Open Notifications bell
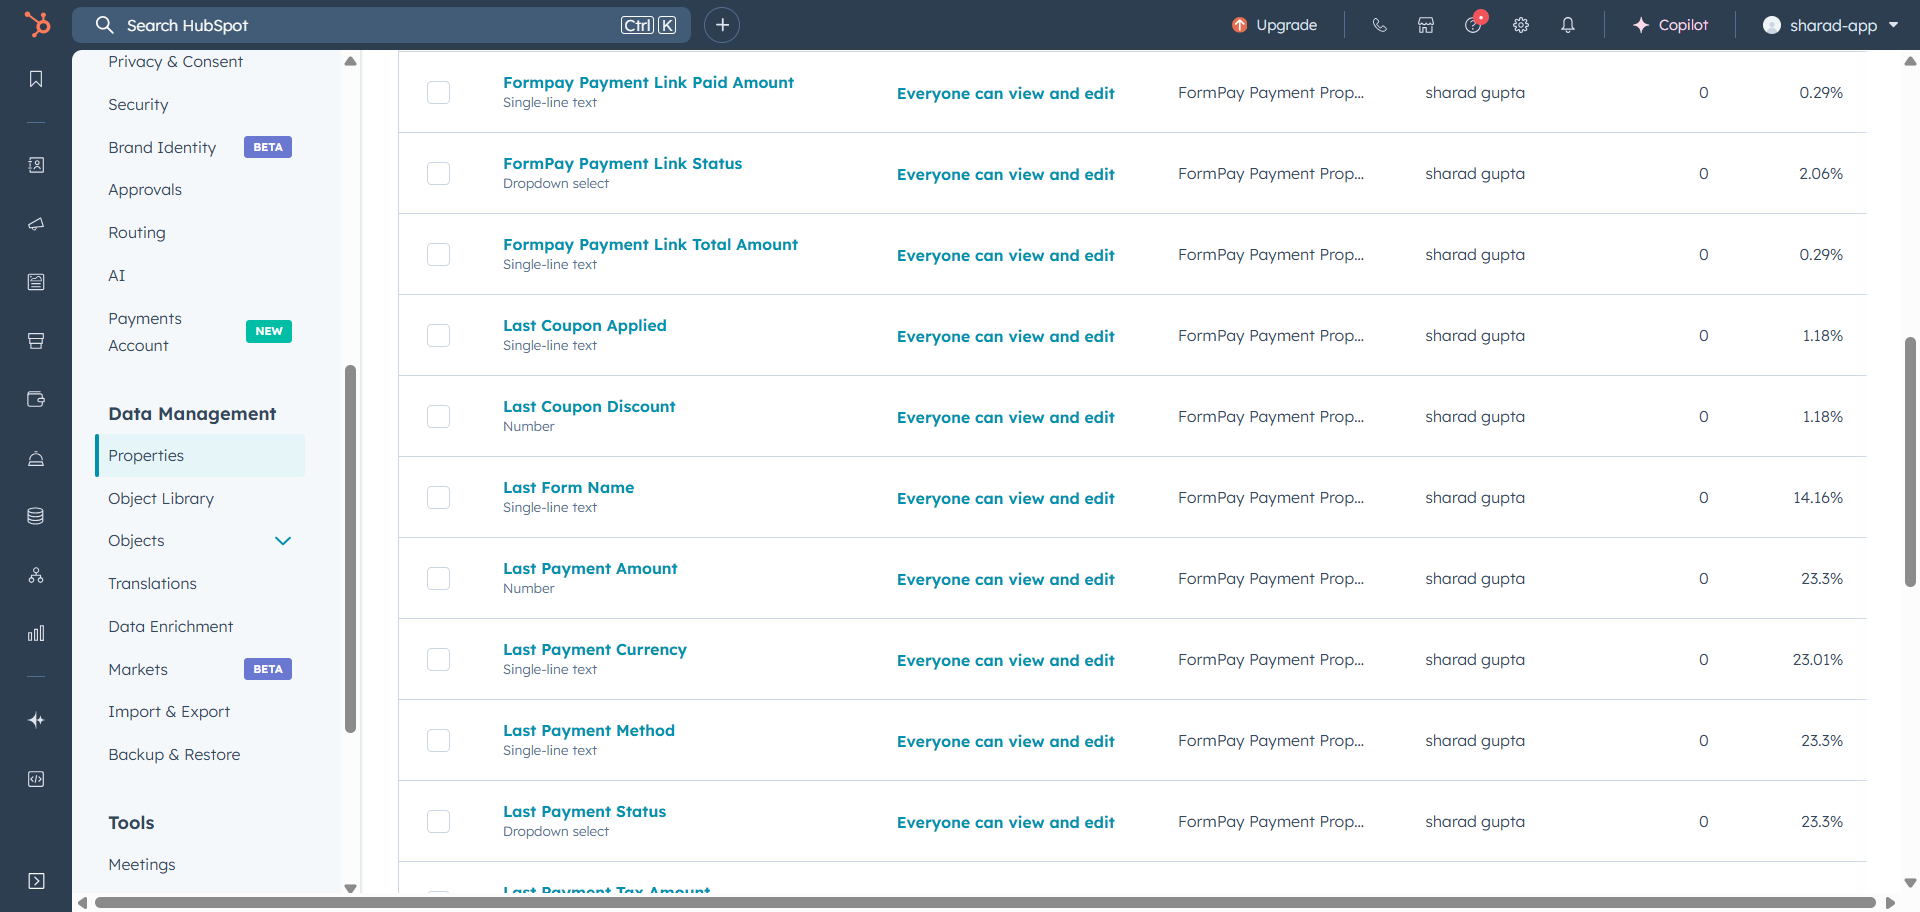This screenshot has height=912, width=1920. (x=1568, y=25)
